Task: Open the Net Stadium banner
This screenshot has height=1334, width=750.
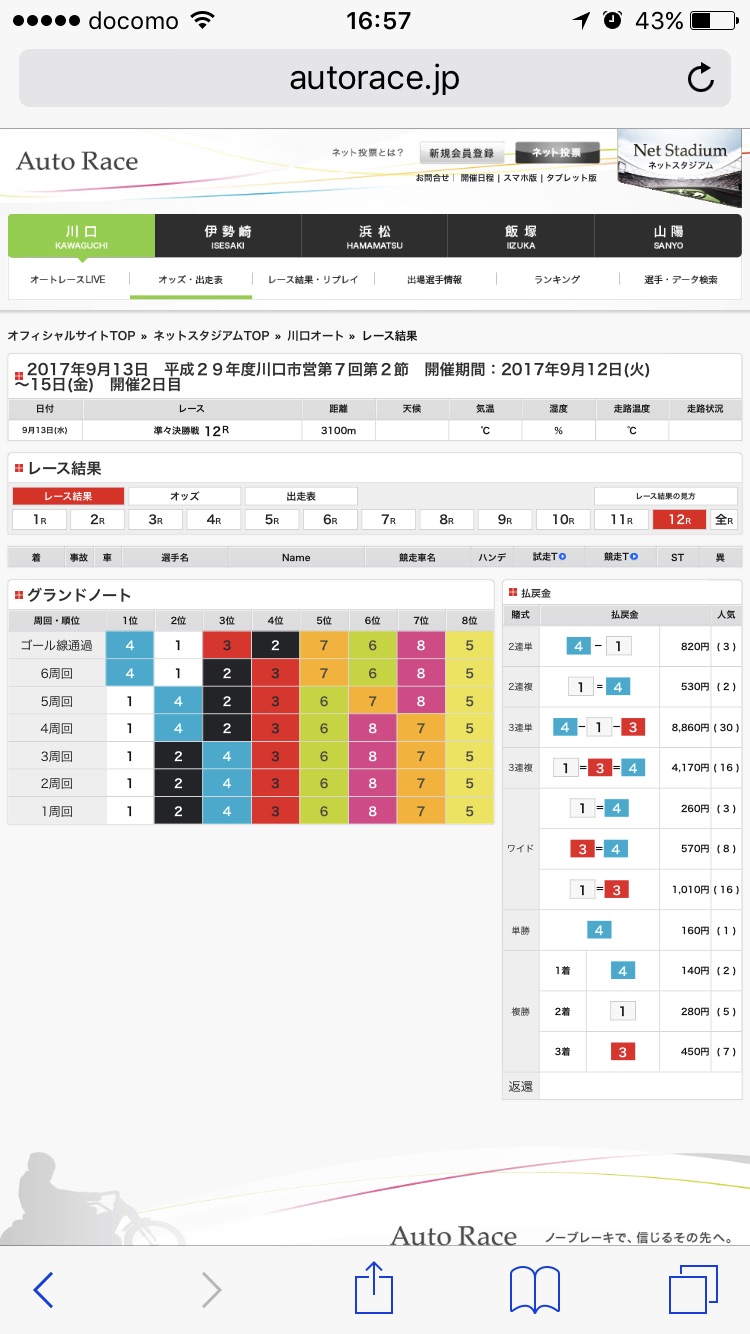Action: click(x=680, y=167)
